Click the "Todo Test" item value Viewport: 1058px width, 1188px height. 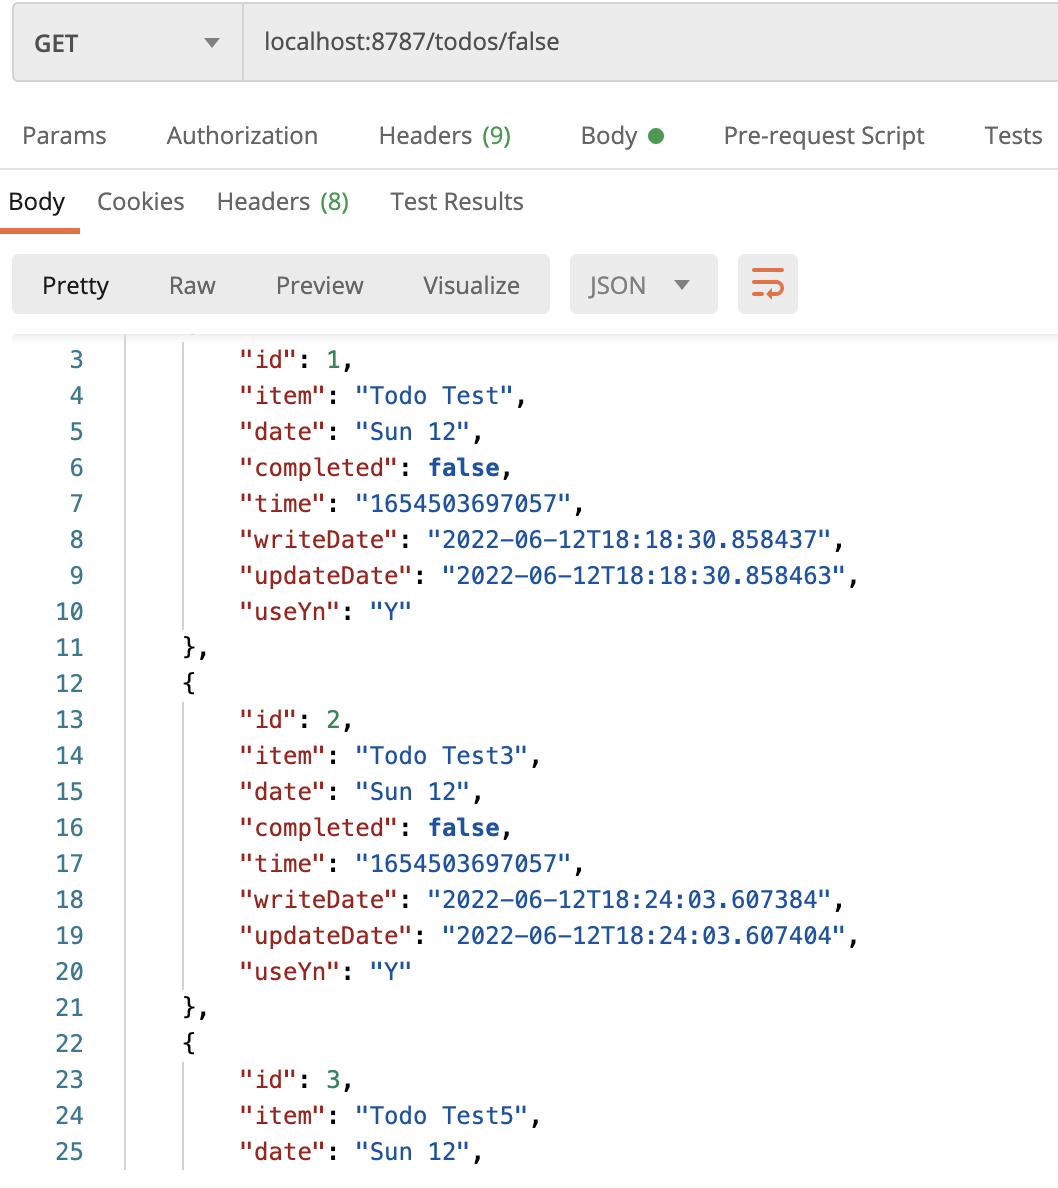pyautogui.click(x=434, y=395)
